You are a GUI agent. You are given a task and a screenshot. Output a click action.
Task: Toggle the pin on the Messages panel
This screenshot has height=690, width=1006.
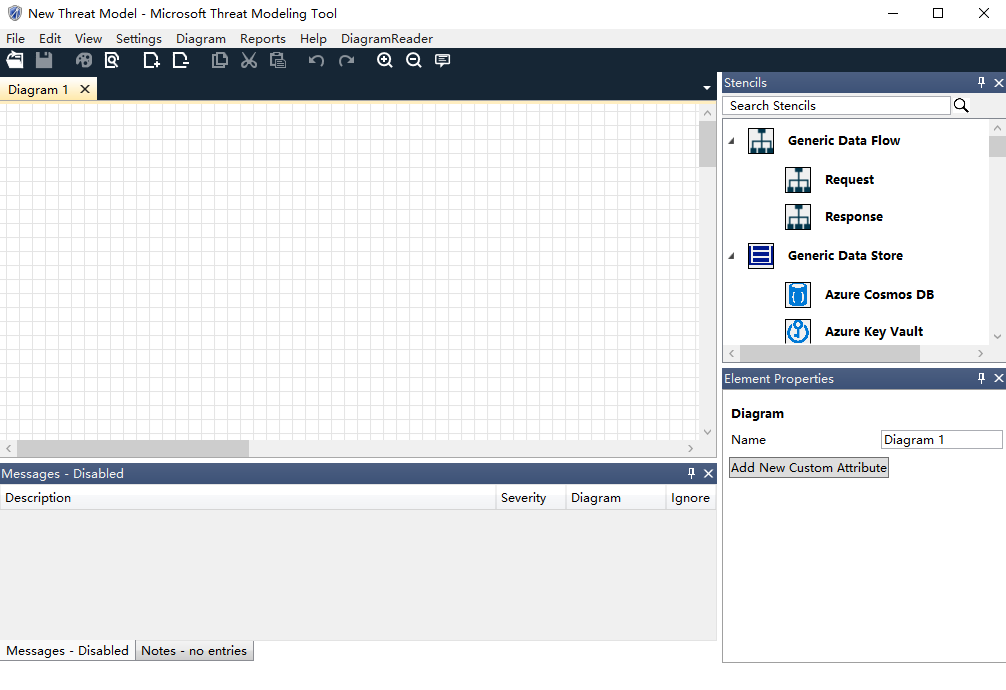[x=691, y=474]
